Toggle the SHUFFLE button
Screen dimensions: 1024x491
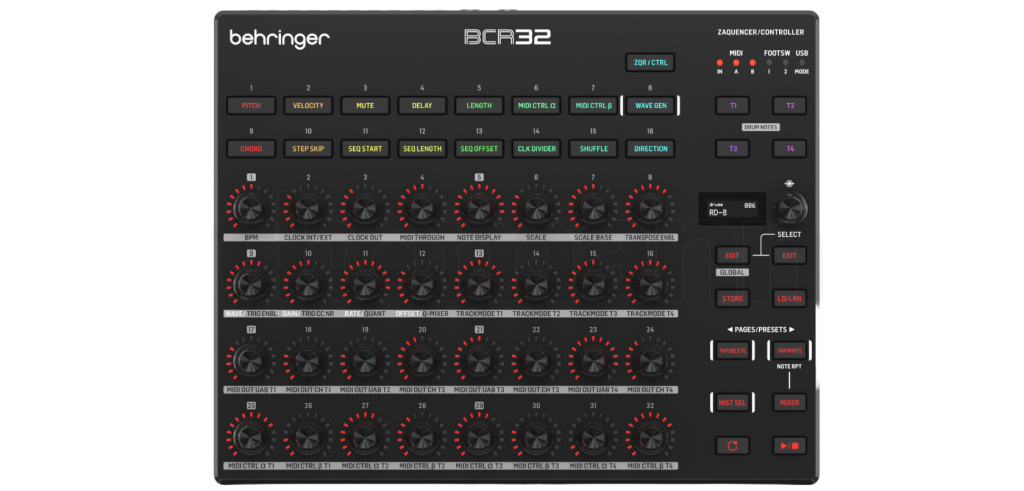click(593, 149)
